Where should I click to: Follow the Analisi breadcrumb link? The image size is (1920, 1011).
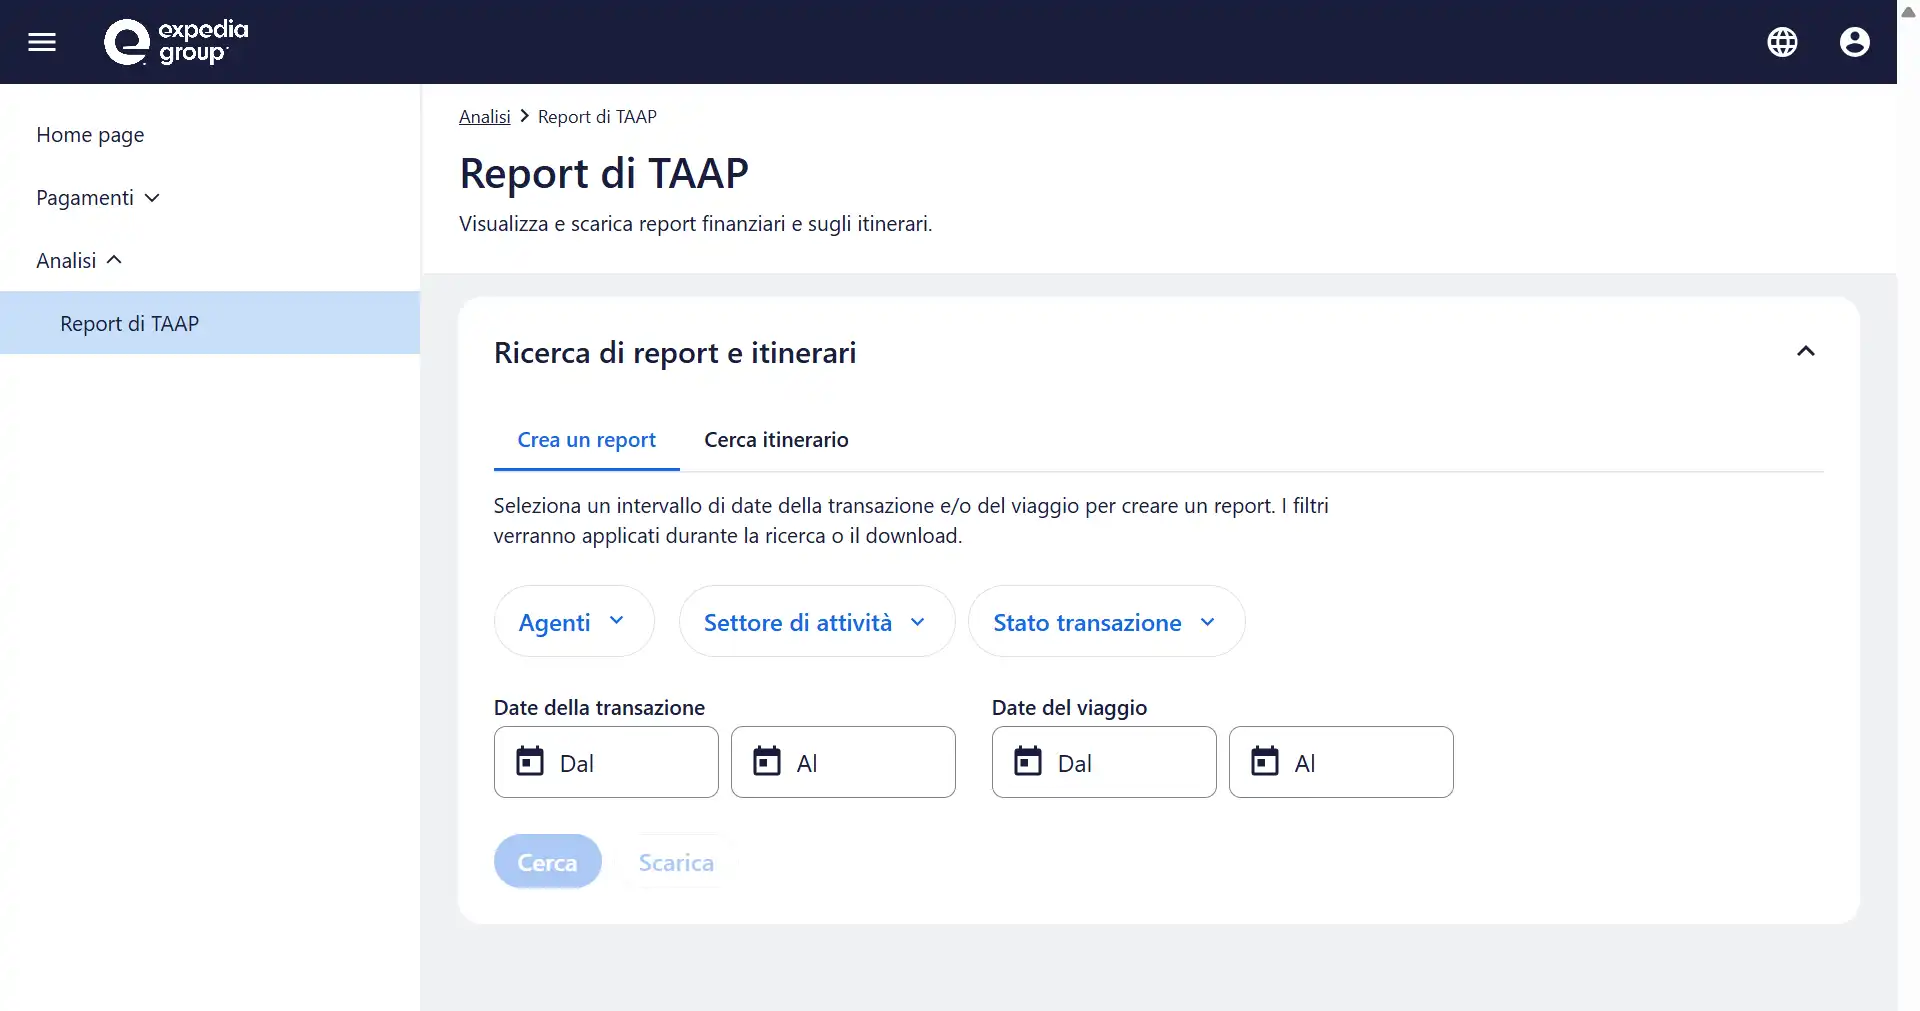(x=484, y=117)
